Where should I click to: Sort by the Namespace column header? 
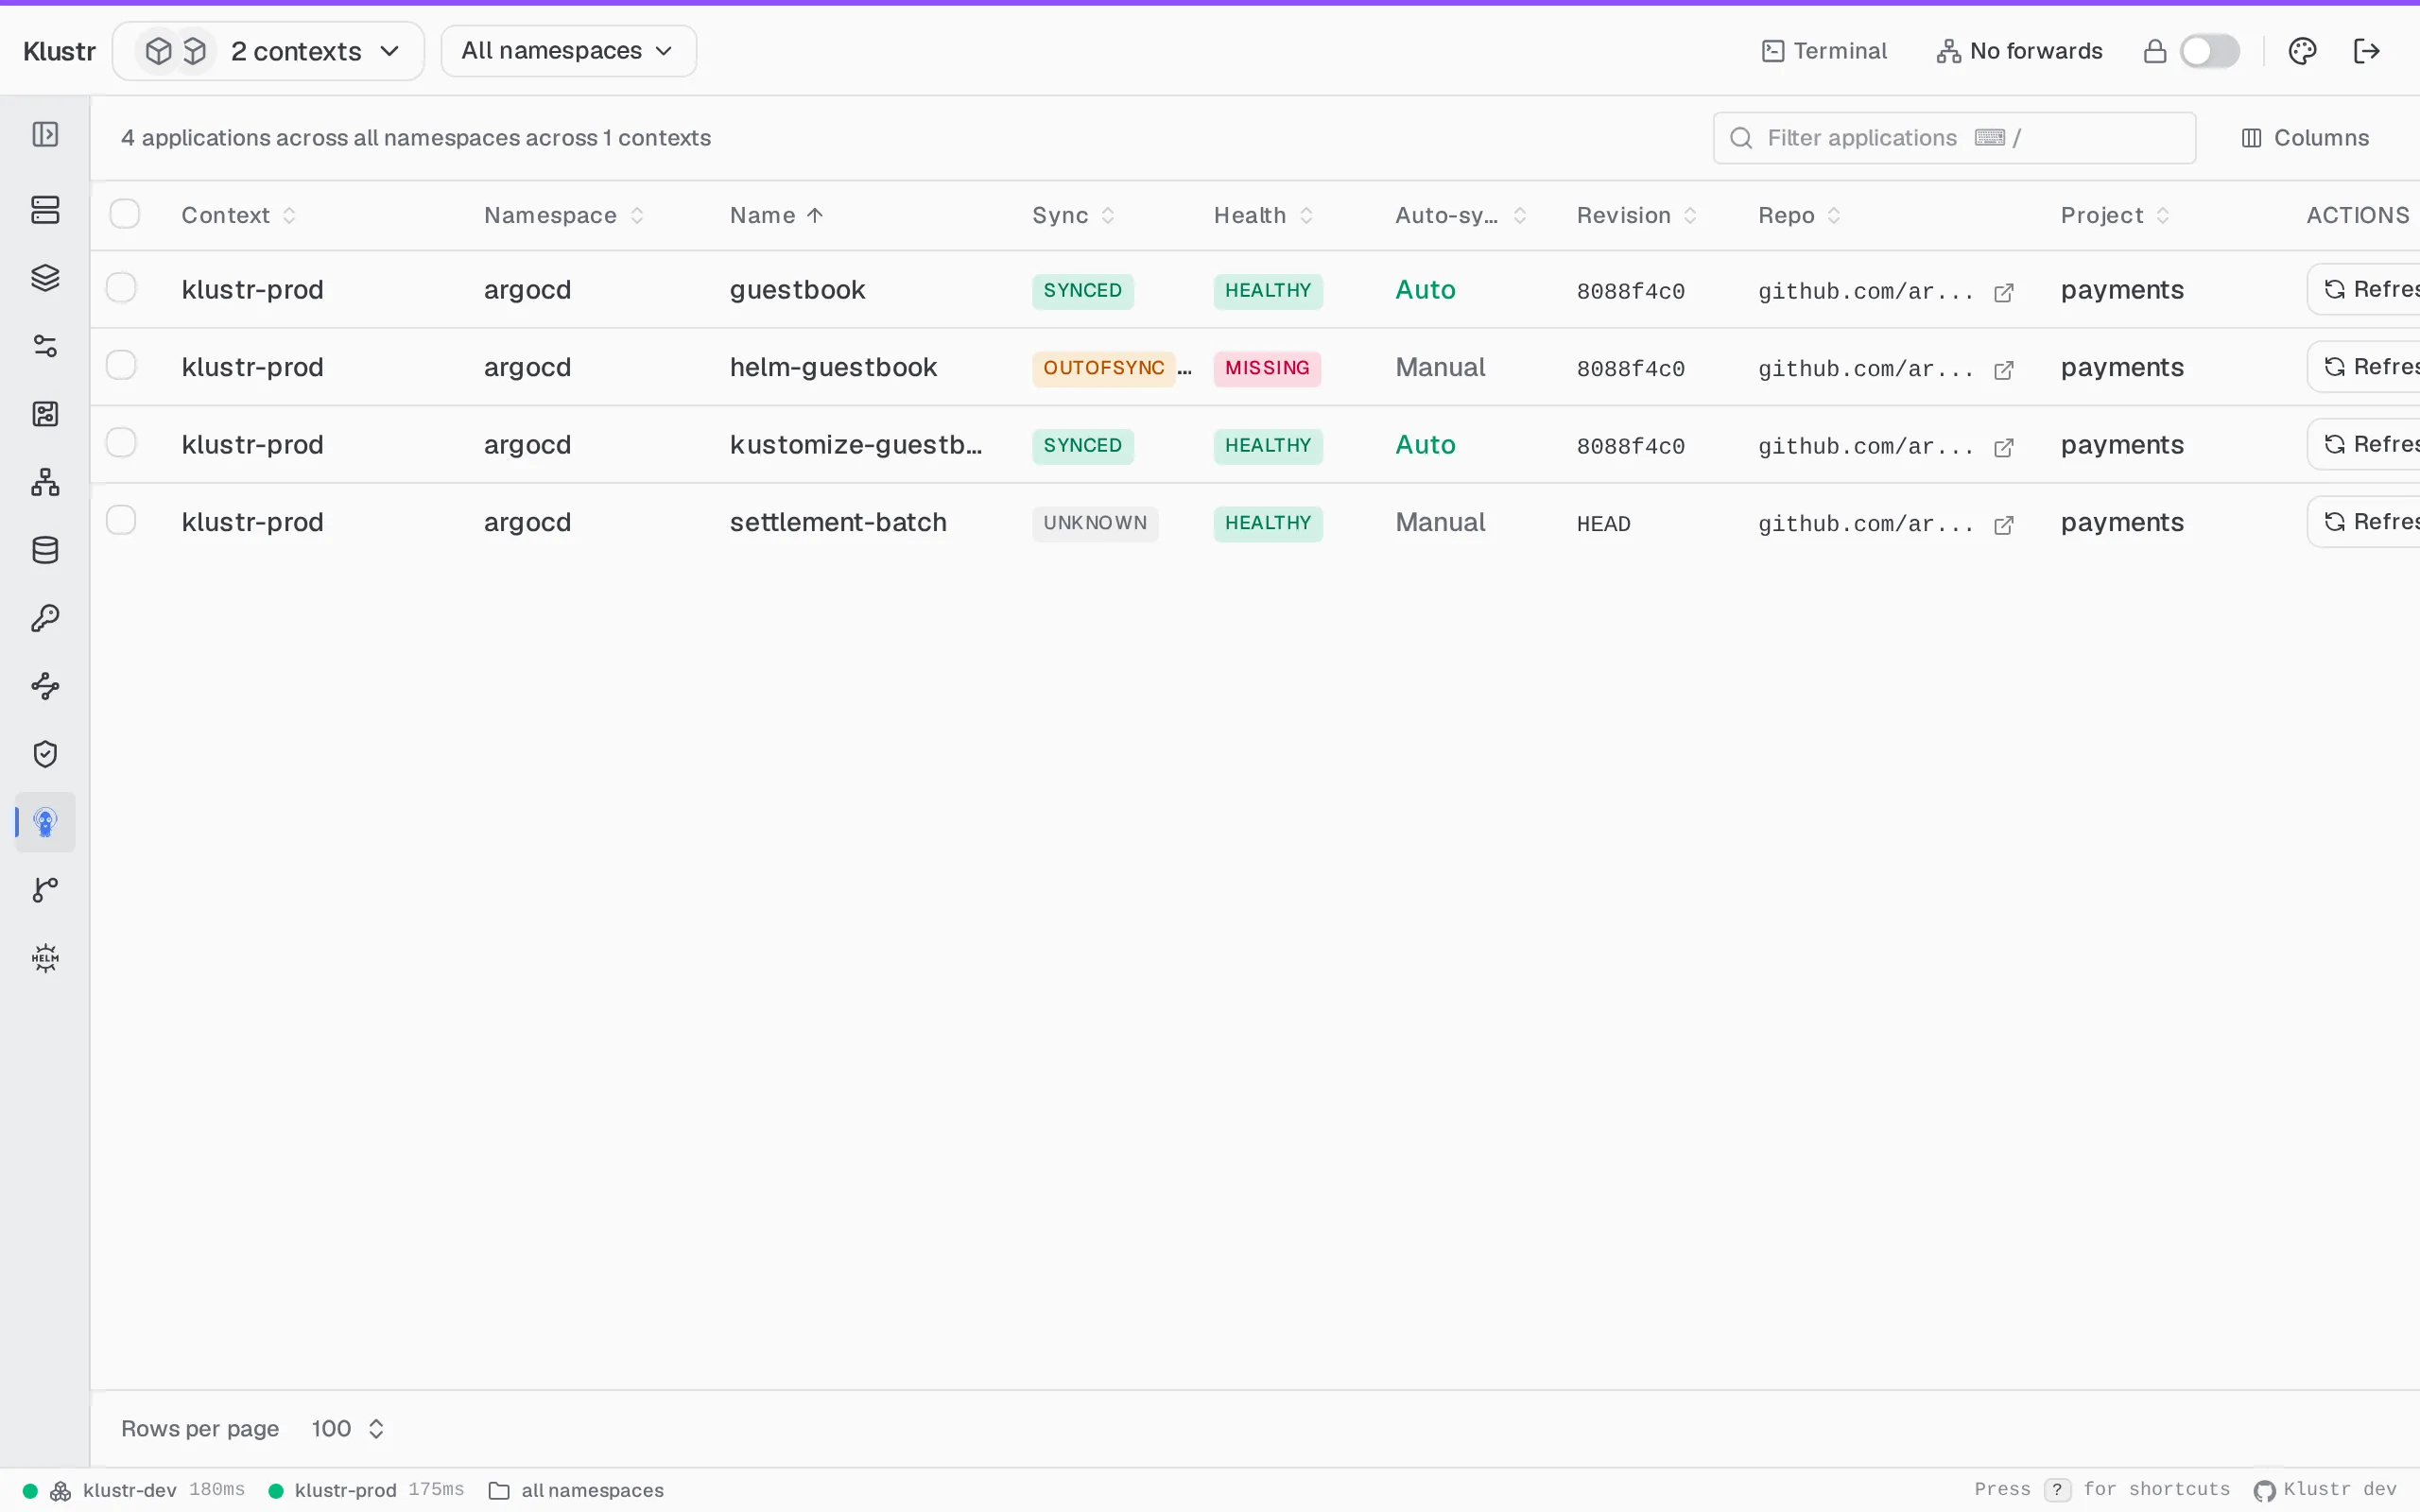pos(564,215)
